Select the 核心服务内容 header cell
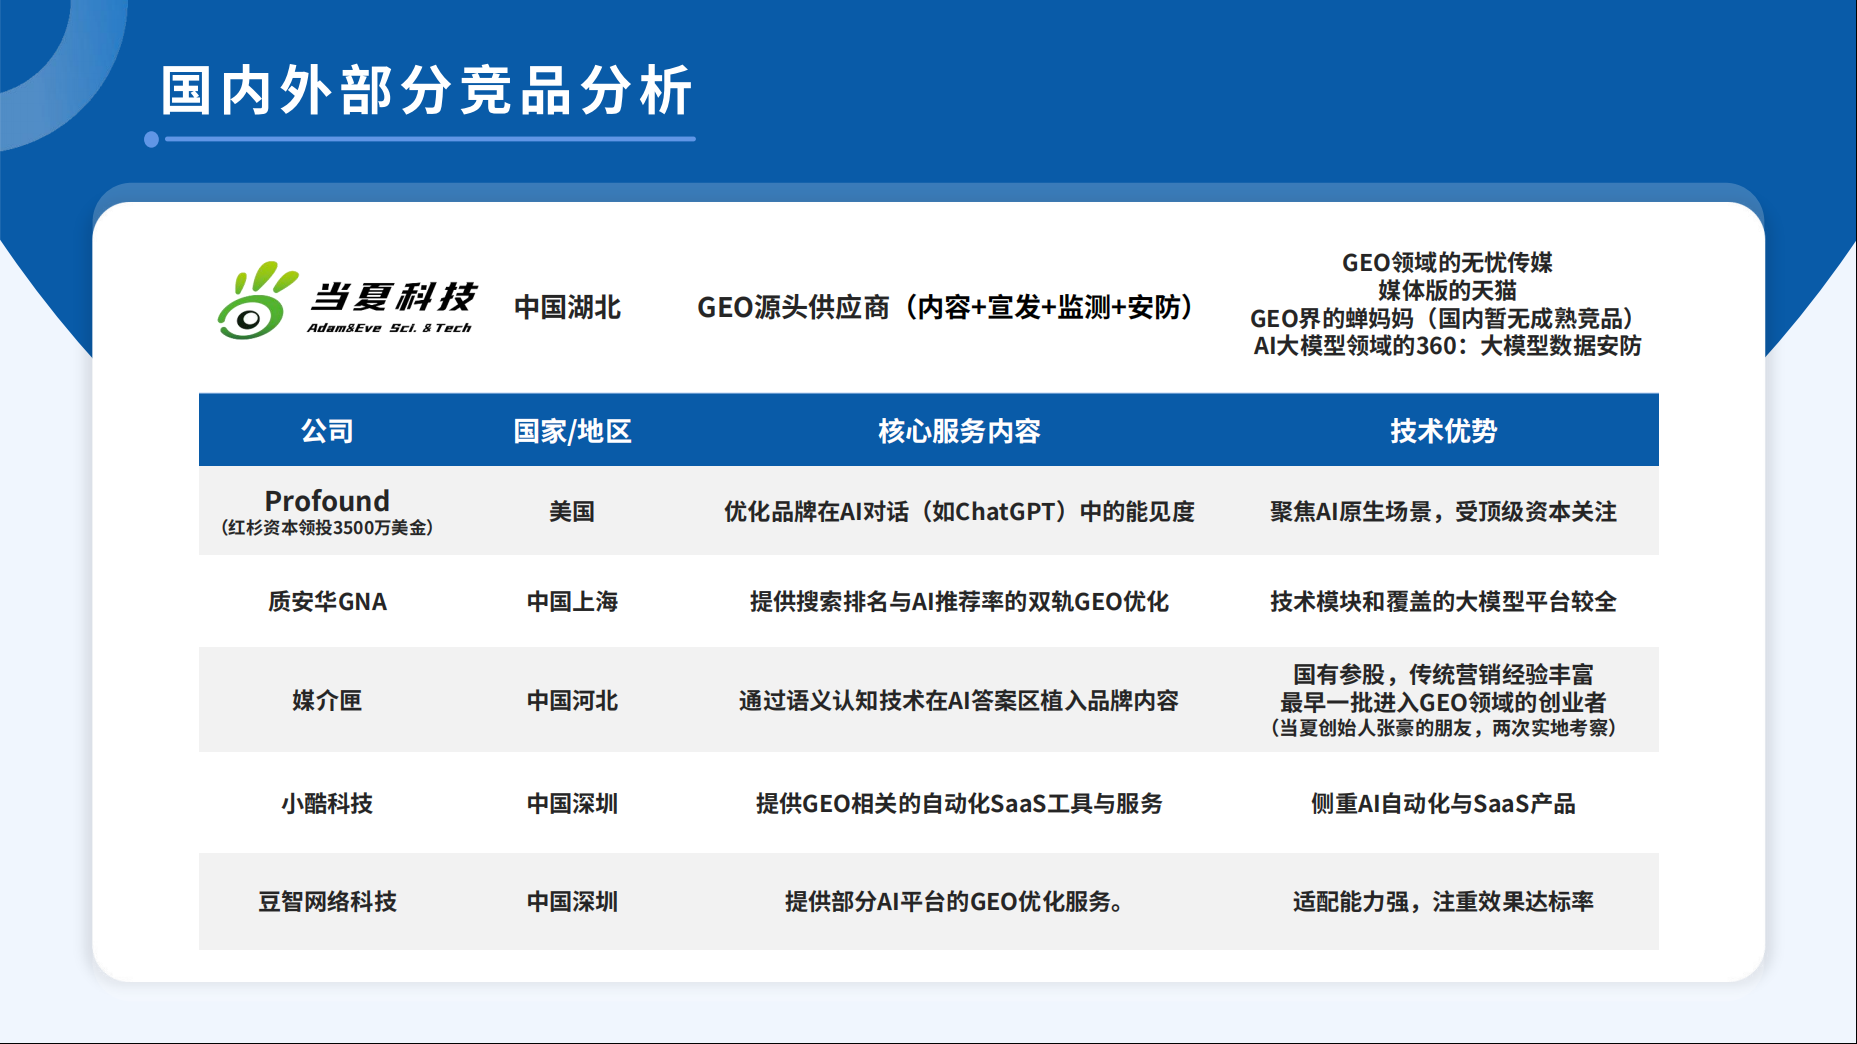This screenshot has height=1044, width=1857. (958, 431)
